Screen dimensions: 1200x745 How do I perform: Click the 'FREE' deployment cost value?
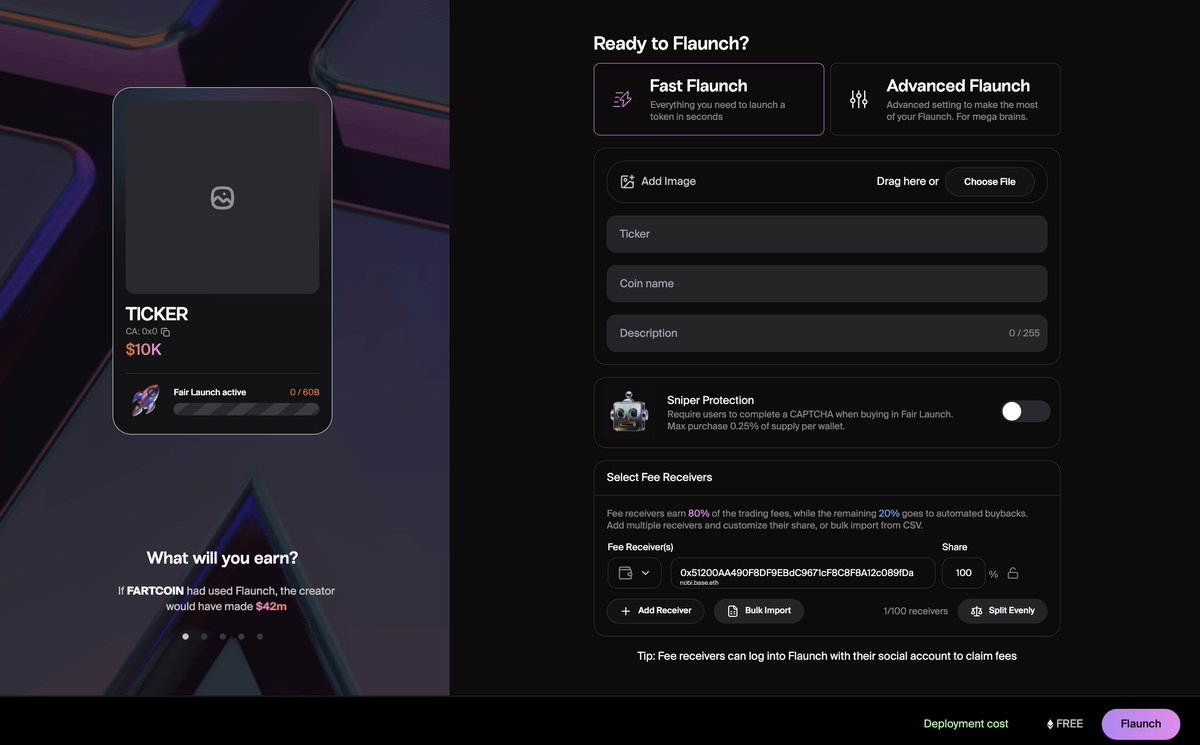click(1069, 724)
